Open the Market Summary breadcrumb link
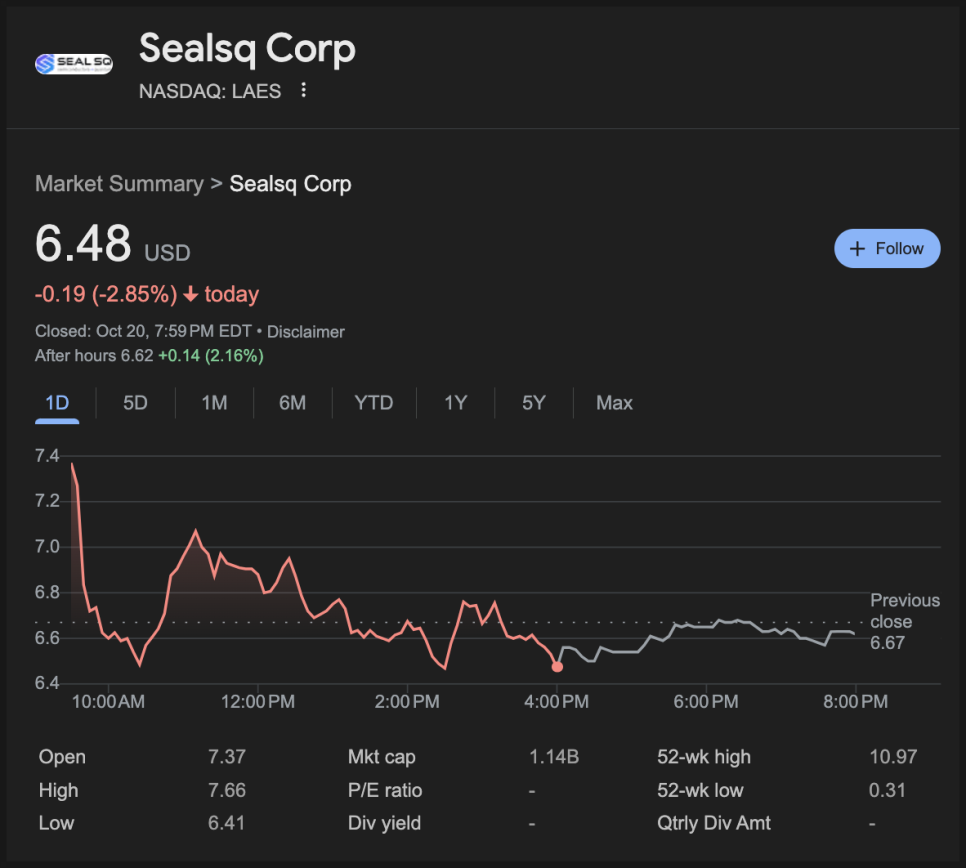 (x=119, y=184)
